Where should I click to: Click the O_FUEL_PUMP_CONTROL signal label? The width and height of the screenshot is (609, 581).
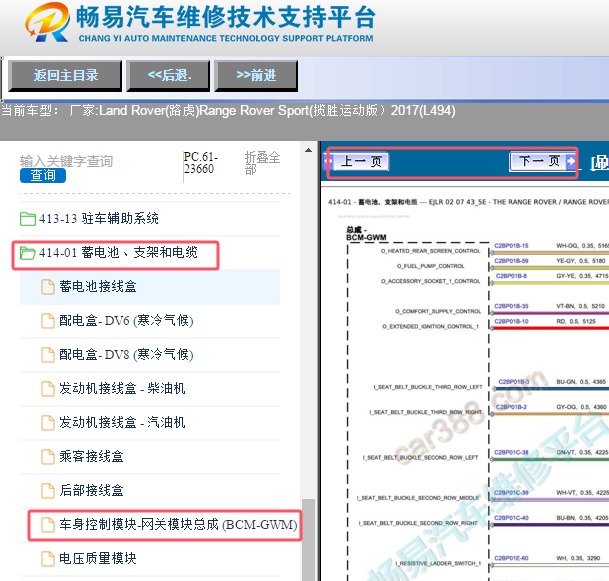(430, 266)
